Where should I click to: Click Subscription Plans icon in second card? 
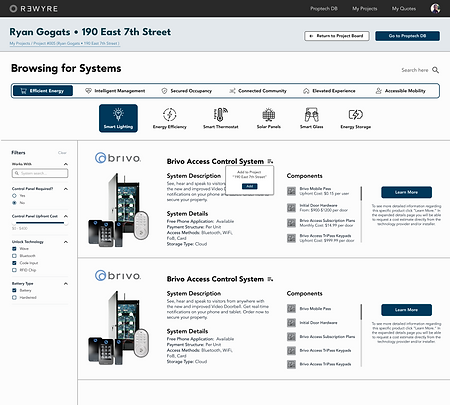[291, 337]
